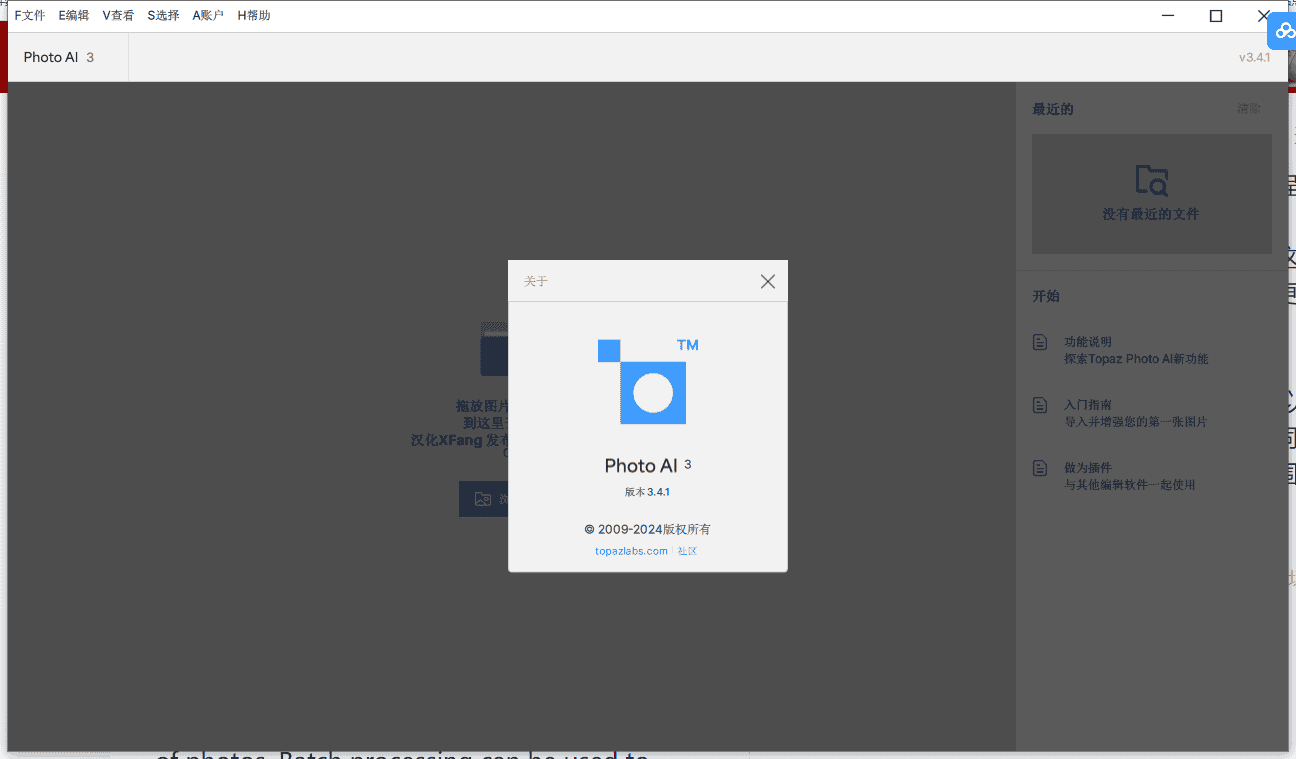Screen dimensions: 1296x759
Task: Click the document icon beside 入门指南
Action: (x=1040, y=406)
